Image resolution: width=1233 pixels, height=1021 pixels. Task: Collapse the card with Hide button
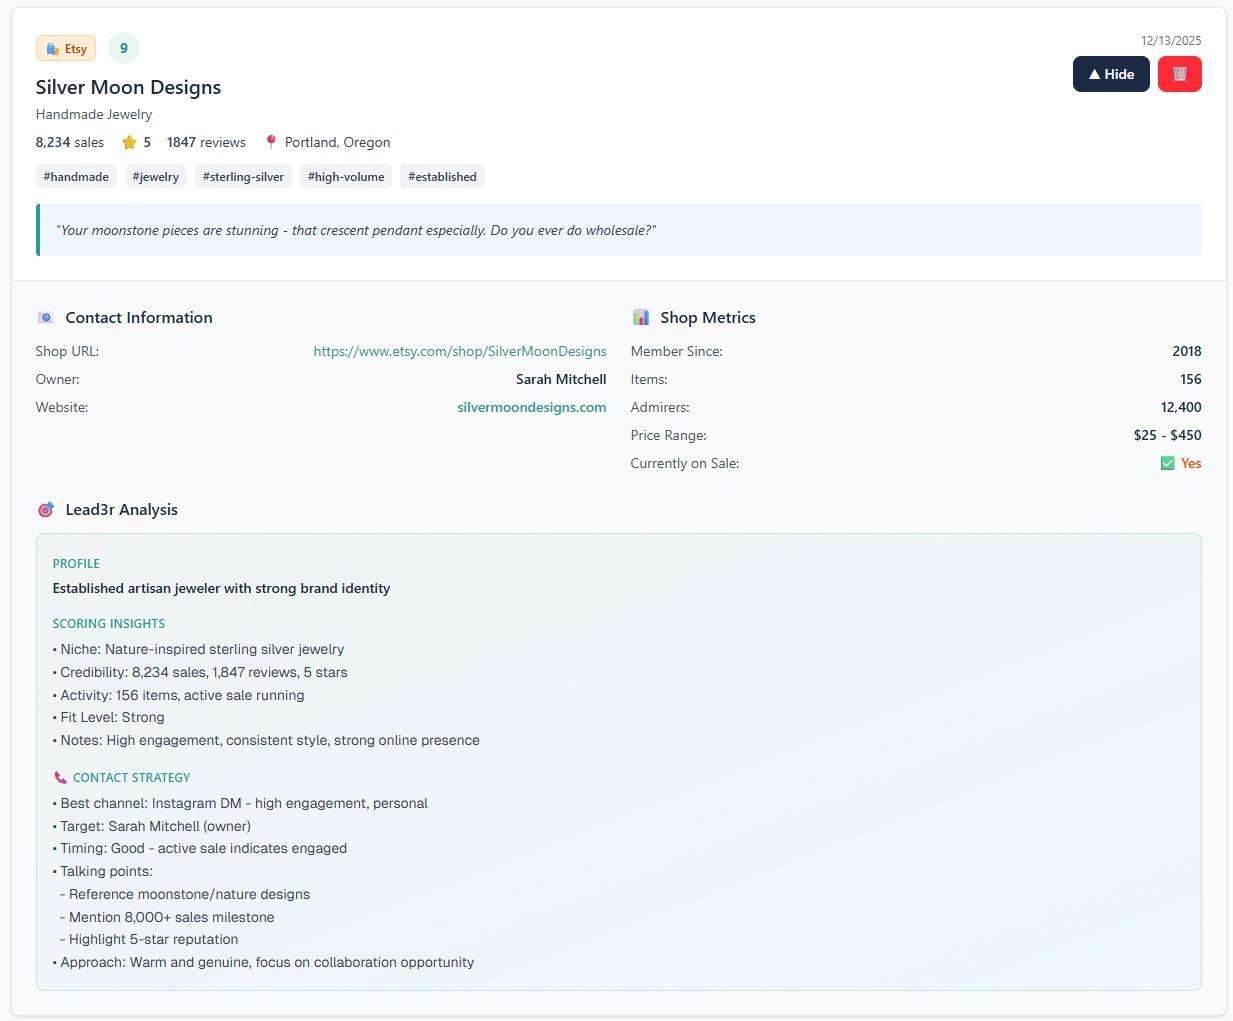click(1110, 74)
